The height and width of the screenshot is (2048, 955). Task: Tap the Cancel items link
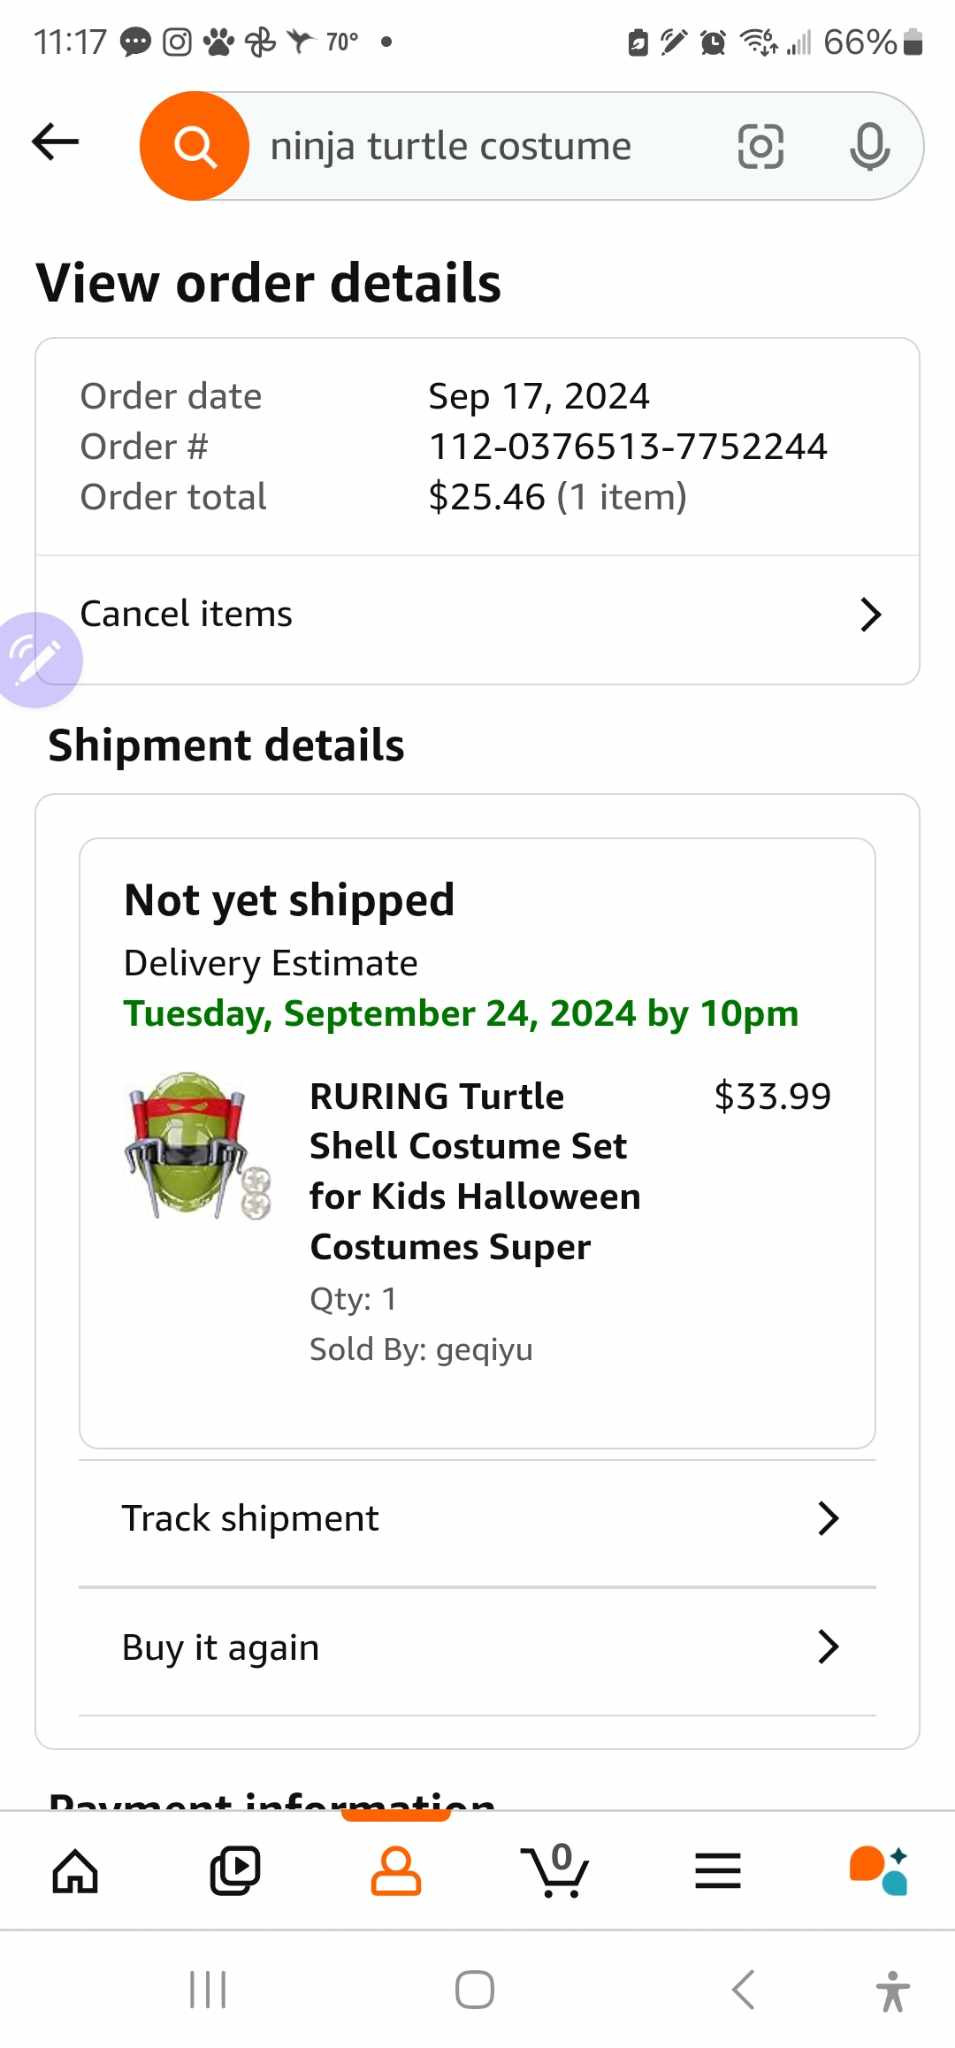click(x=186, y=614)
